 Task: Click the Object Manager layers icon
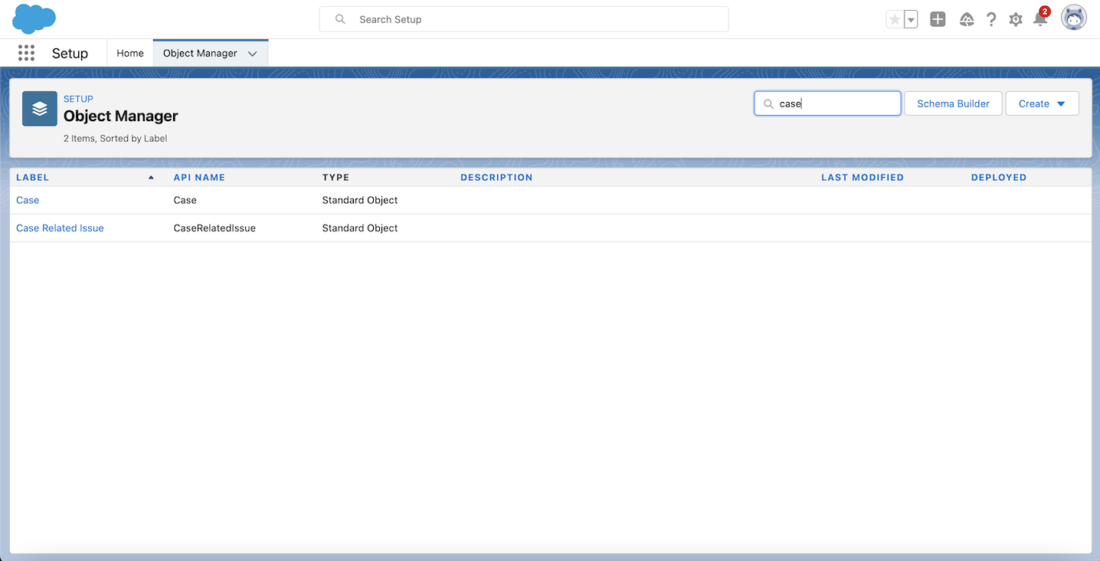click(40, 109)
